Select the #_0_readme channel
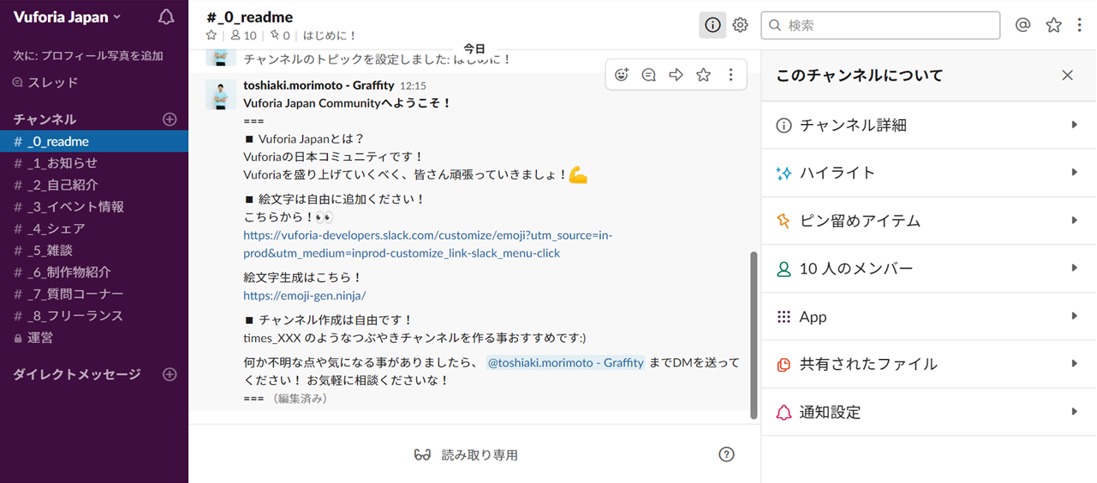Screen dimensions: 1097x483 [94, 141]
